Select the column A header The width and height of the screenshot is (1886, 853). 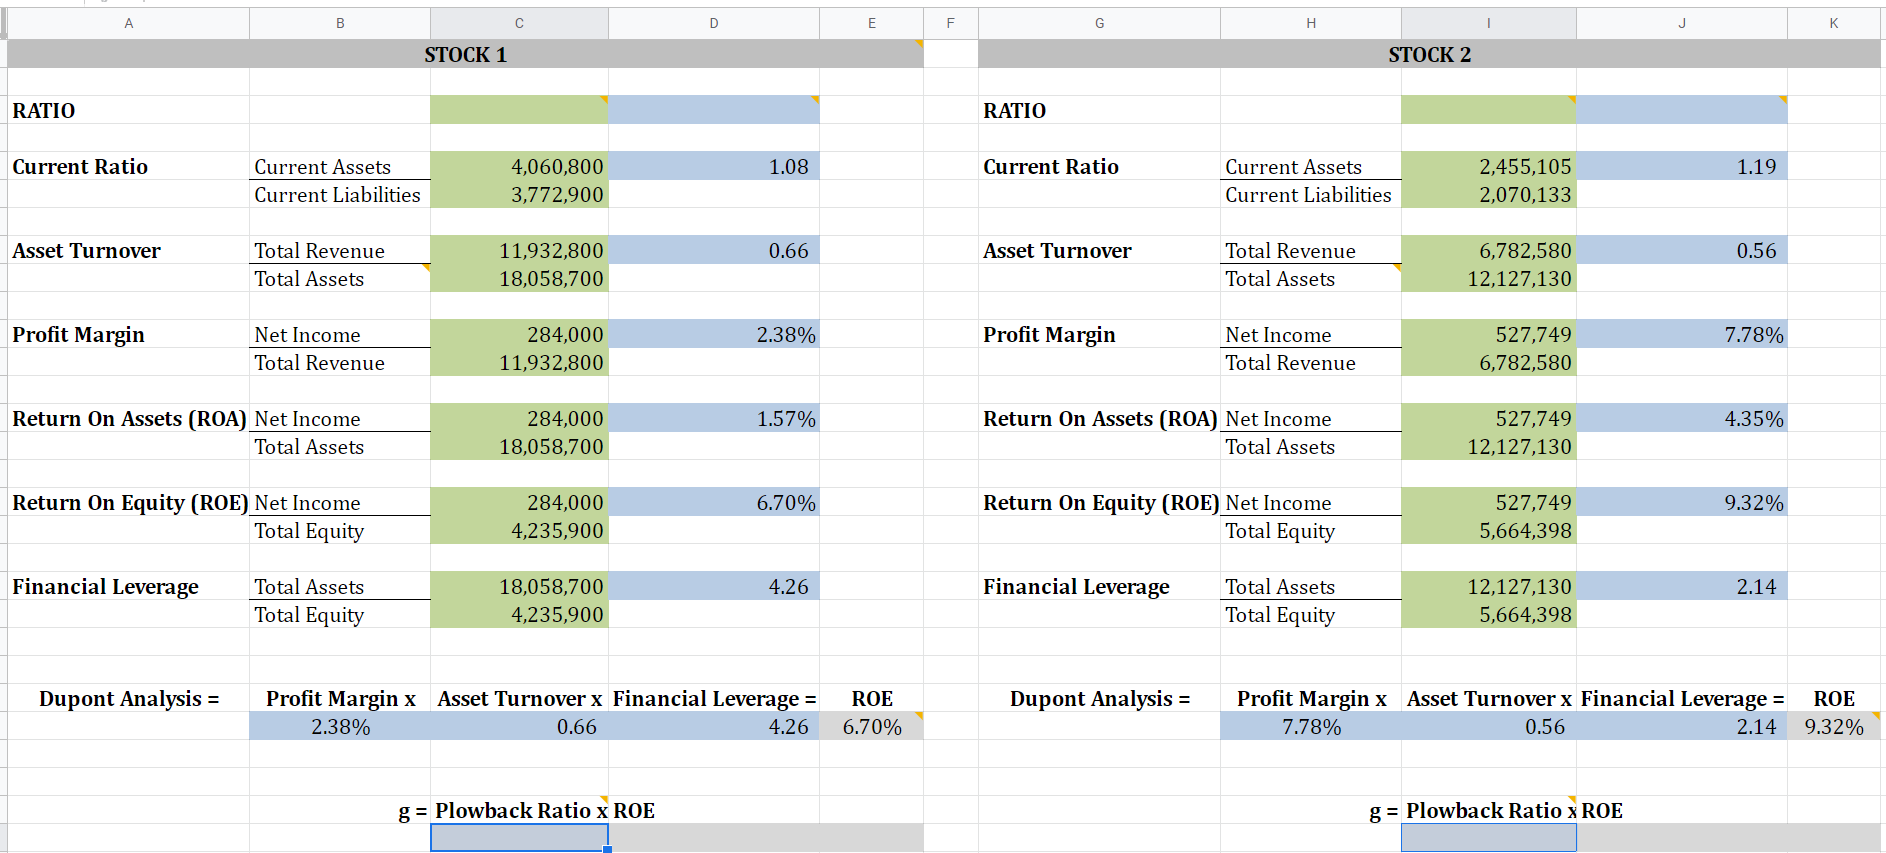coord(129,23)
